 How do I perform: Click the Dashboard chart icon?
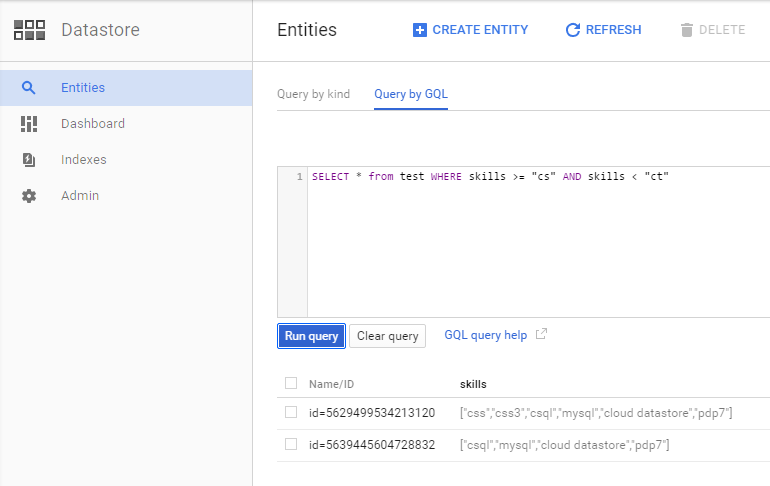tap(29, 124)
